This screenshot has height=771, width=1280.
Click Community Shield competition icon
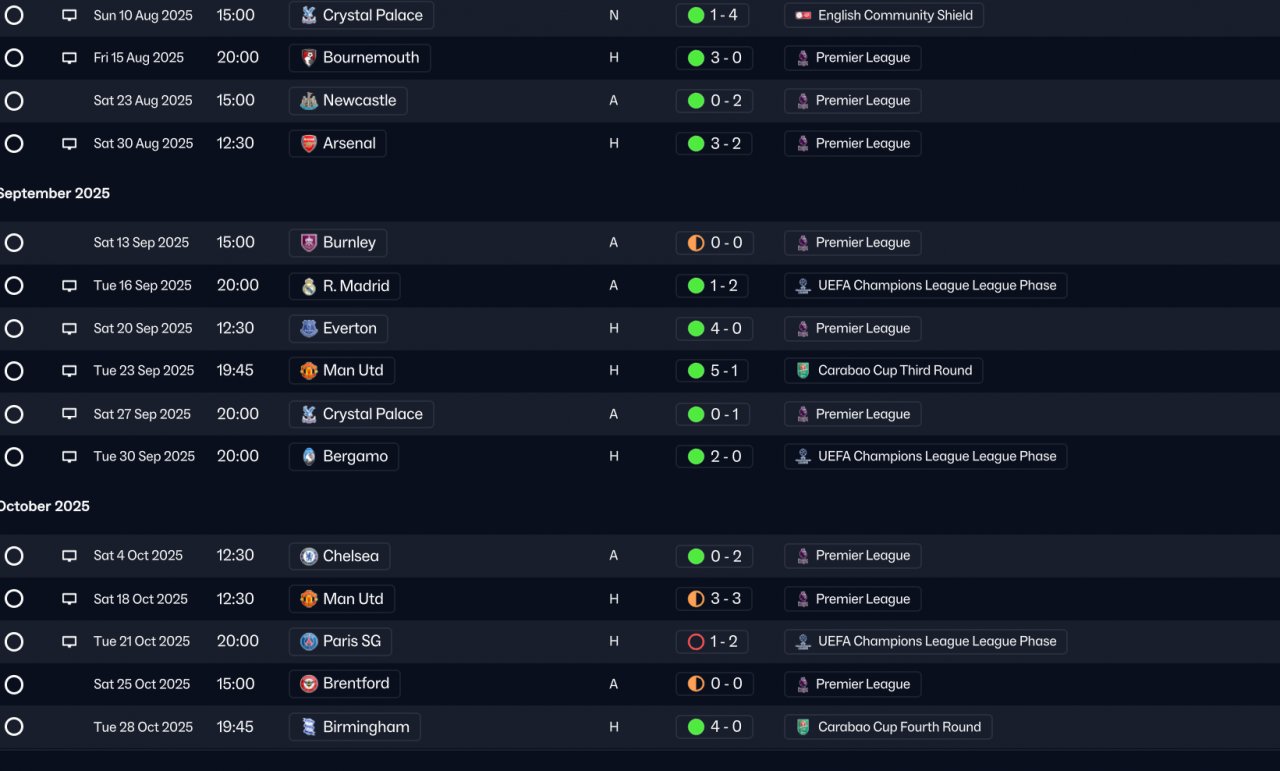click(803, 16)
